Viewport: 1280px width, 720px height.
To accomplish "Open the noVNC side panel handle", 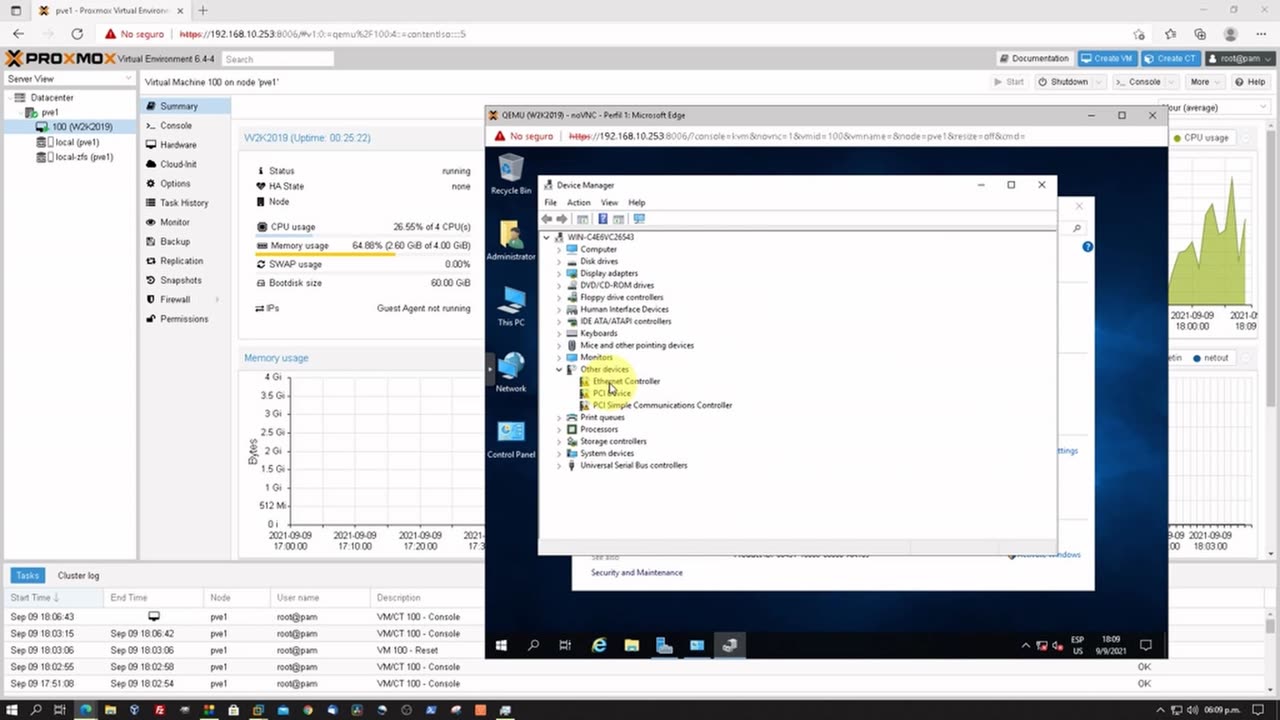I will pyautogui.click(x=489, y=369).
